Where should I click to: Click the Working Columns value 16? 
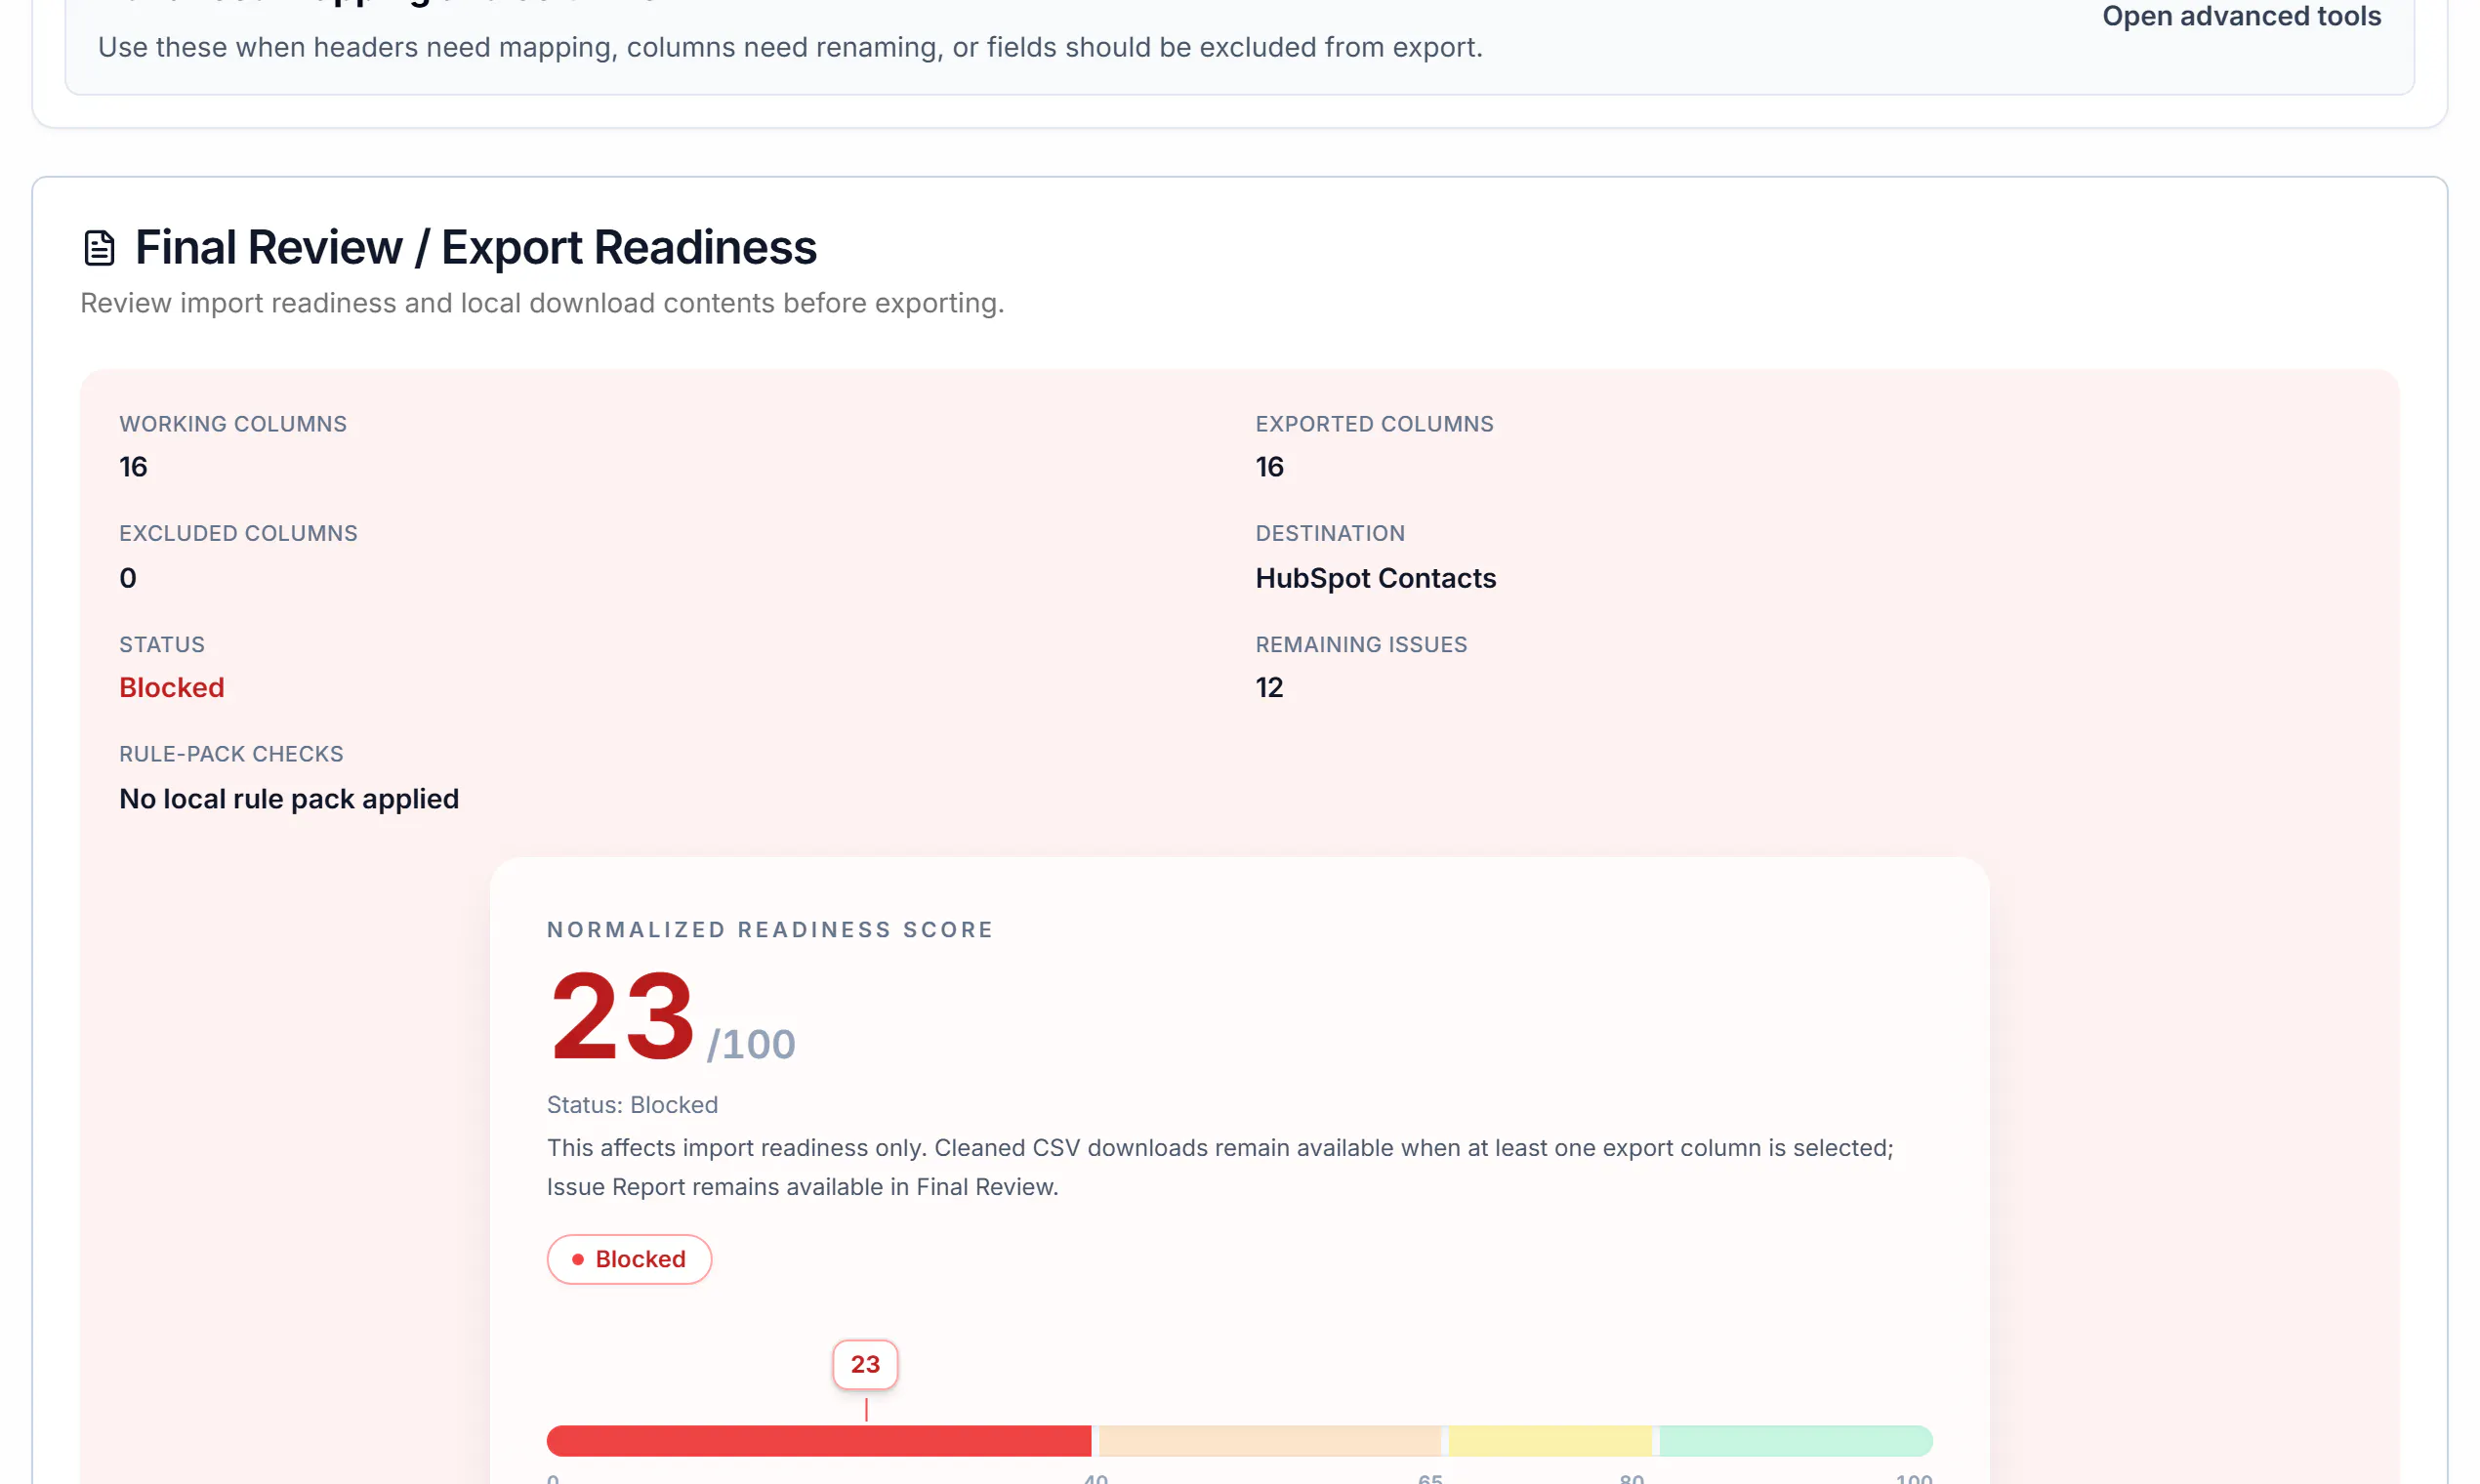point(133,467)
